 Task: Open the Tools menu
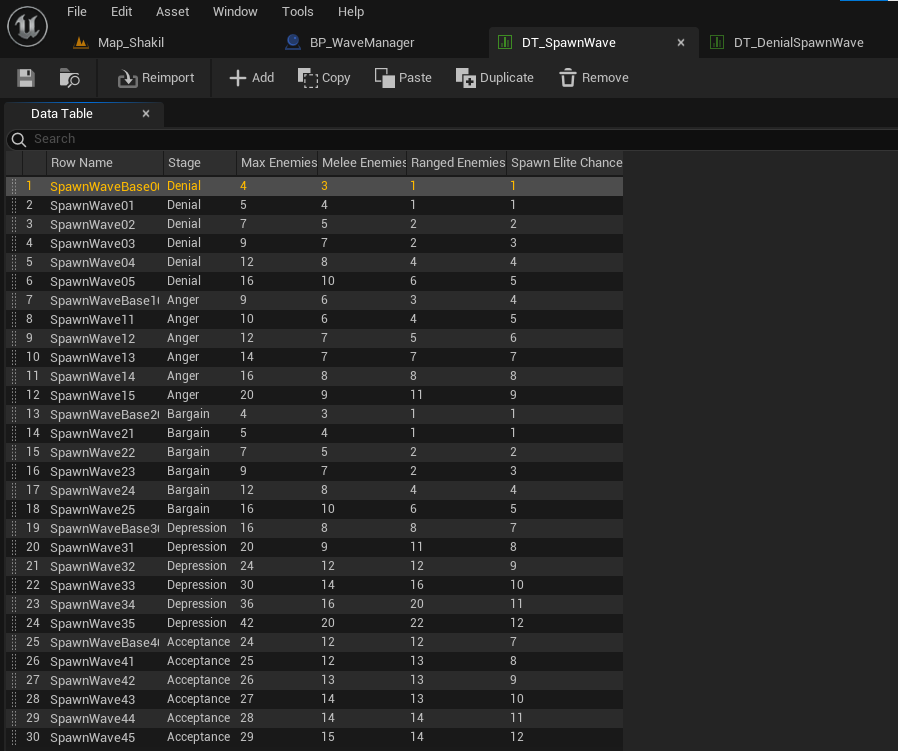click(297, 11)
